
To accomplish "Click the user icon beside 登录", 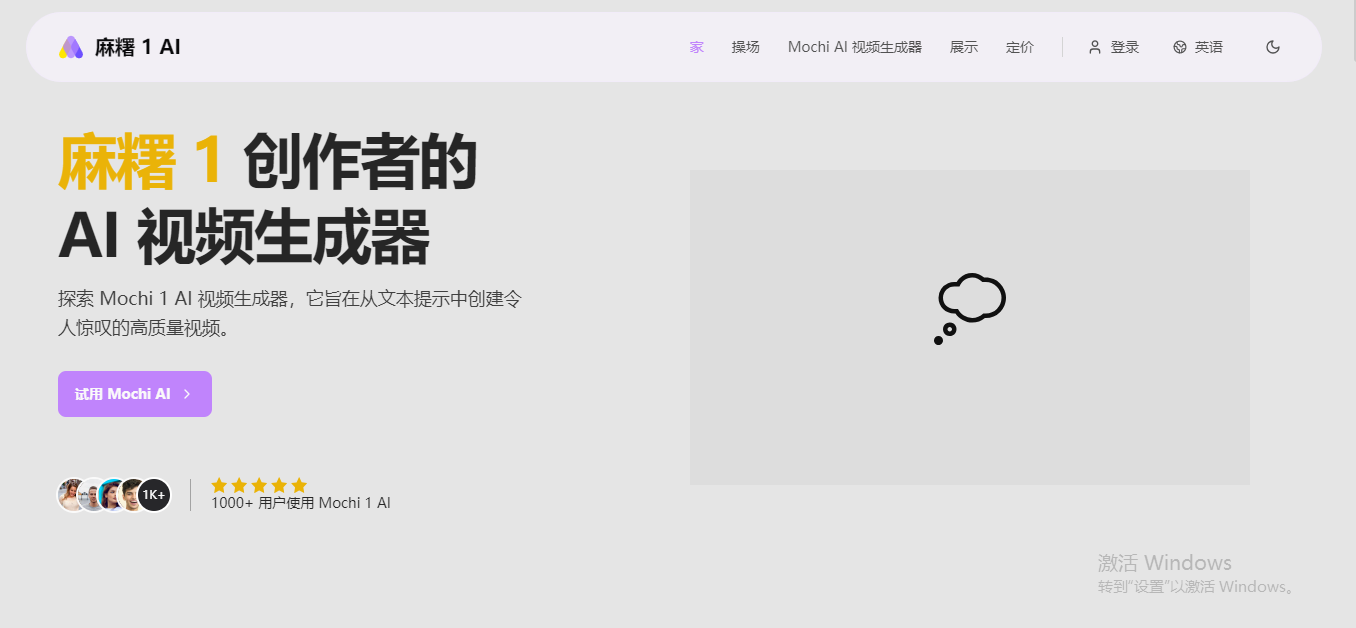I will tap(1095, 47).
